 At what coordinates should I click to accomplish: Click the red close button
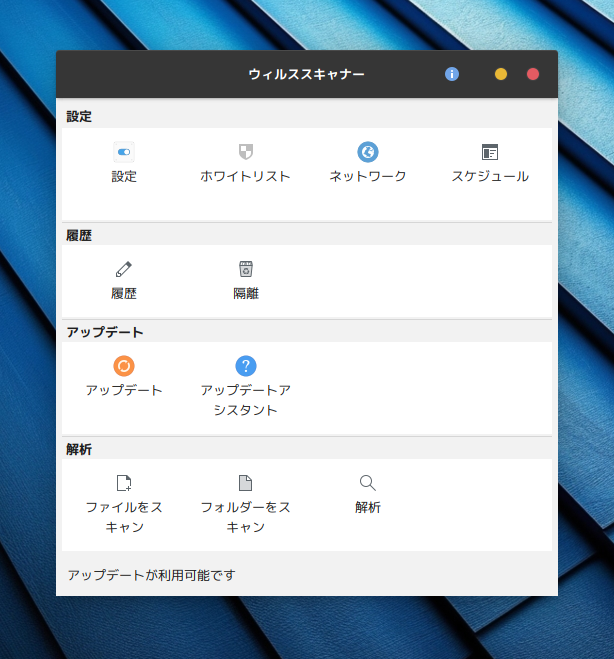533,74
